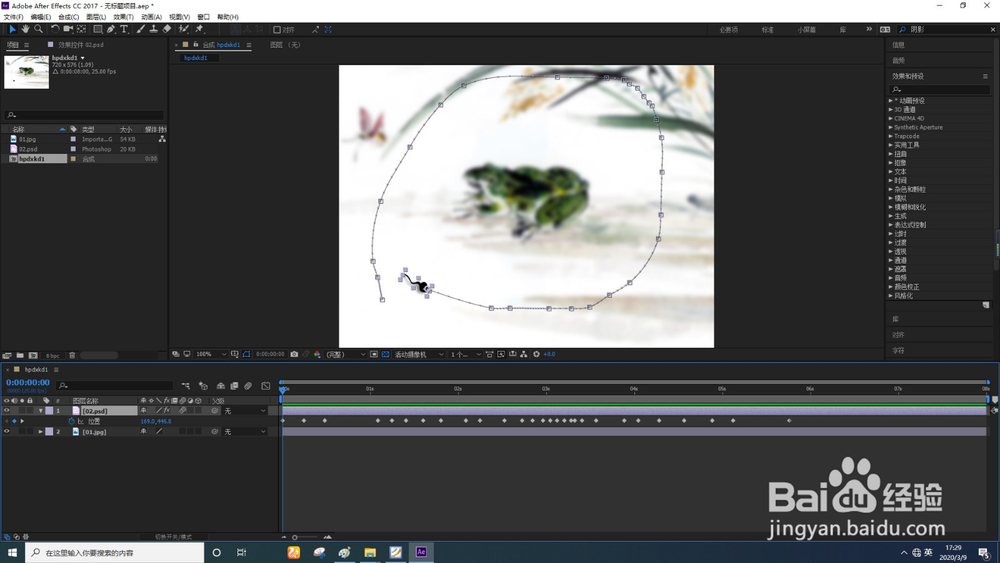Viewport: 1000px width, 563px height.
Task: Select the Hand tool
Action: (26, 29)
